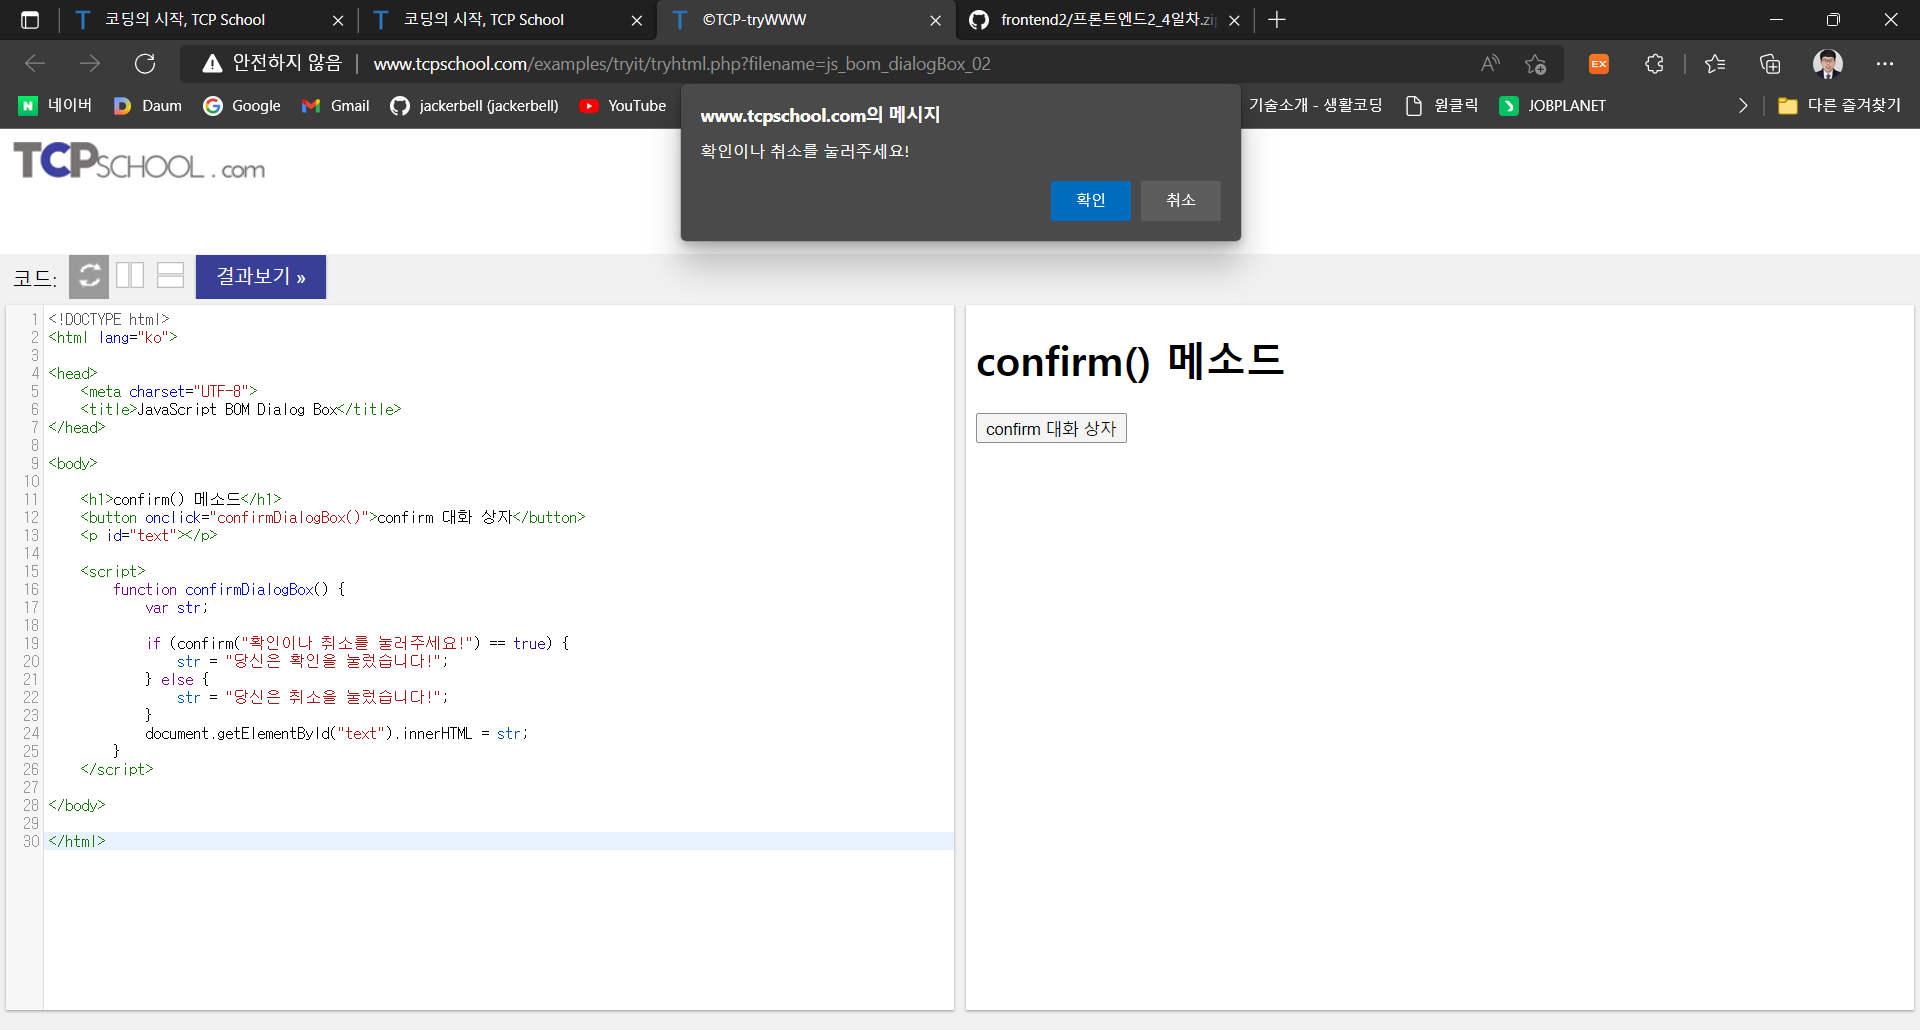The width and height of the screenshot is (1920, 1030).
Task: Click the 'confirm() 메소드' heading in result
Action: coord(1130,361)
